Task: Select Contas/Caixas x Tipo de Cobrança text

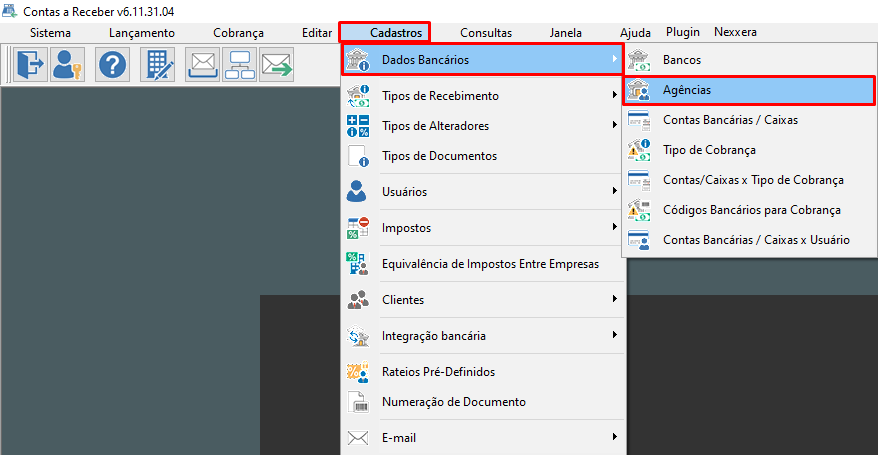Action: click(x=754, y=180)
